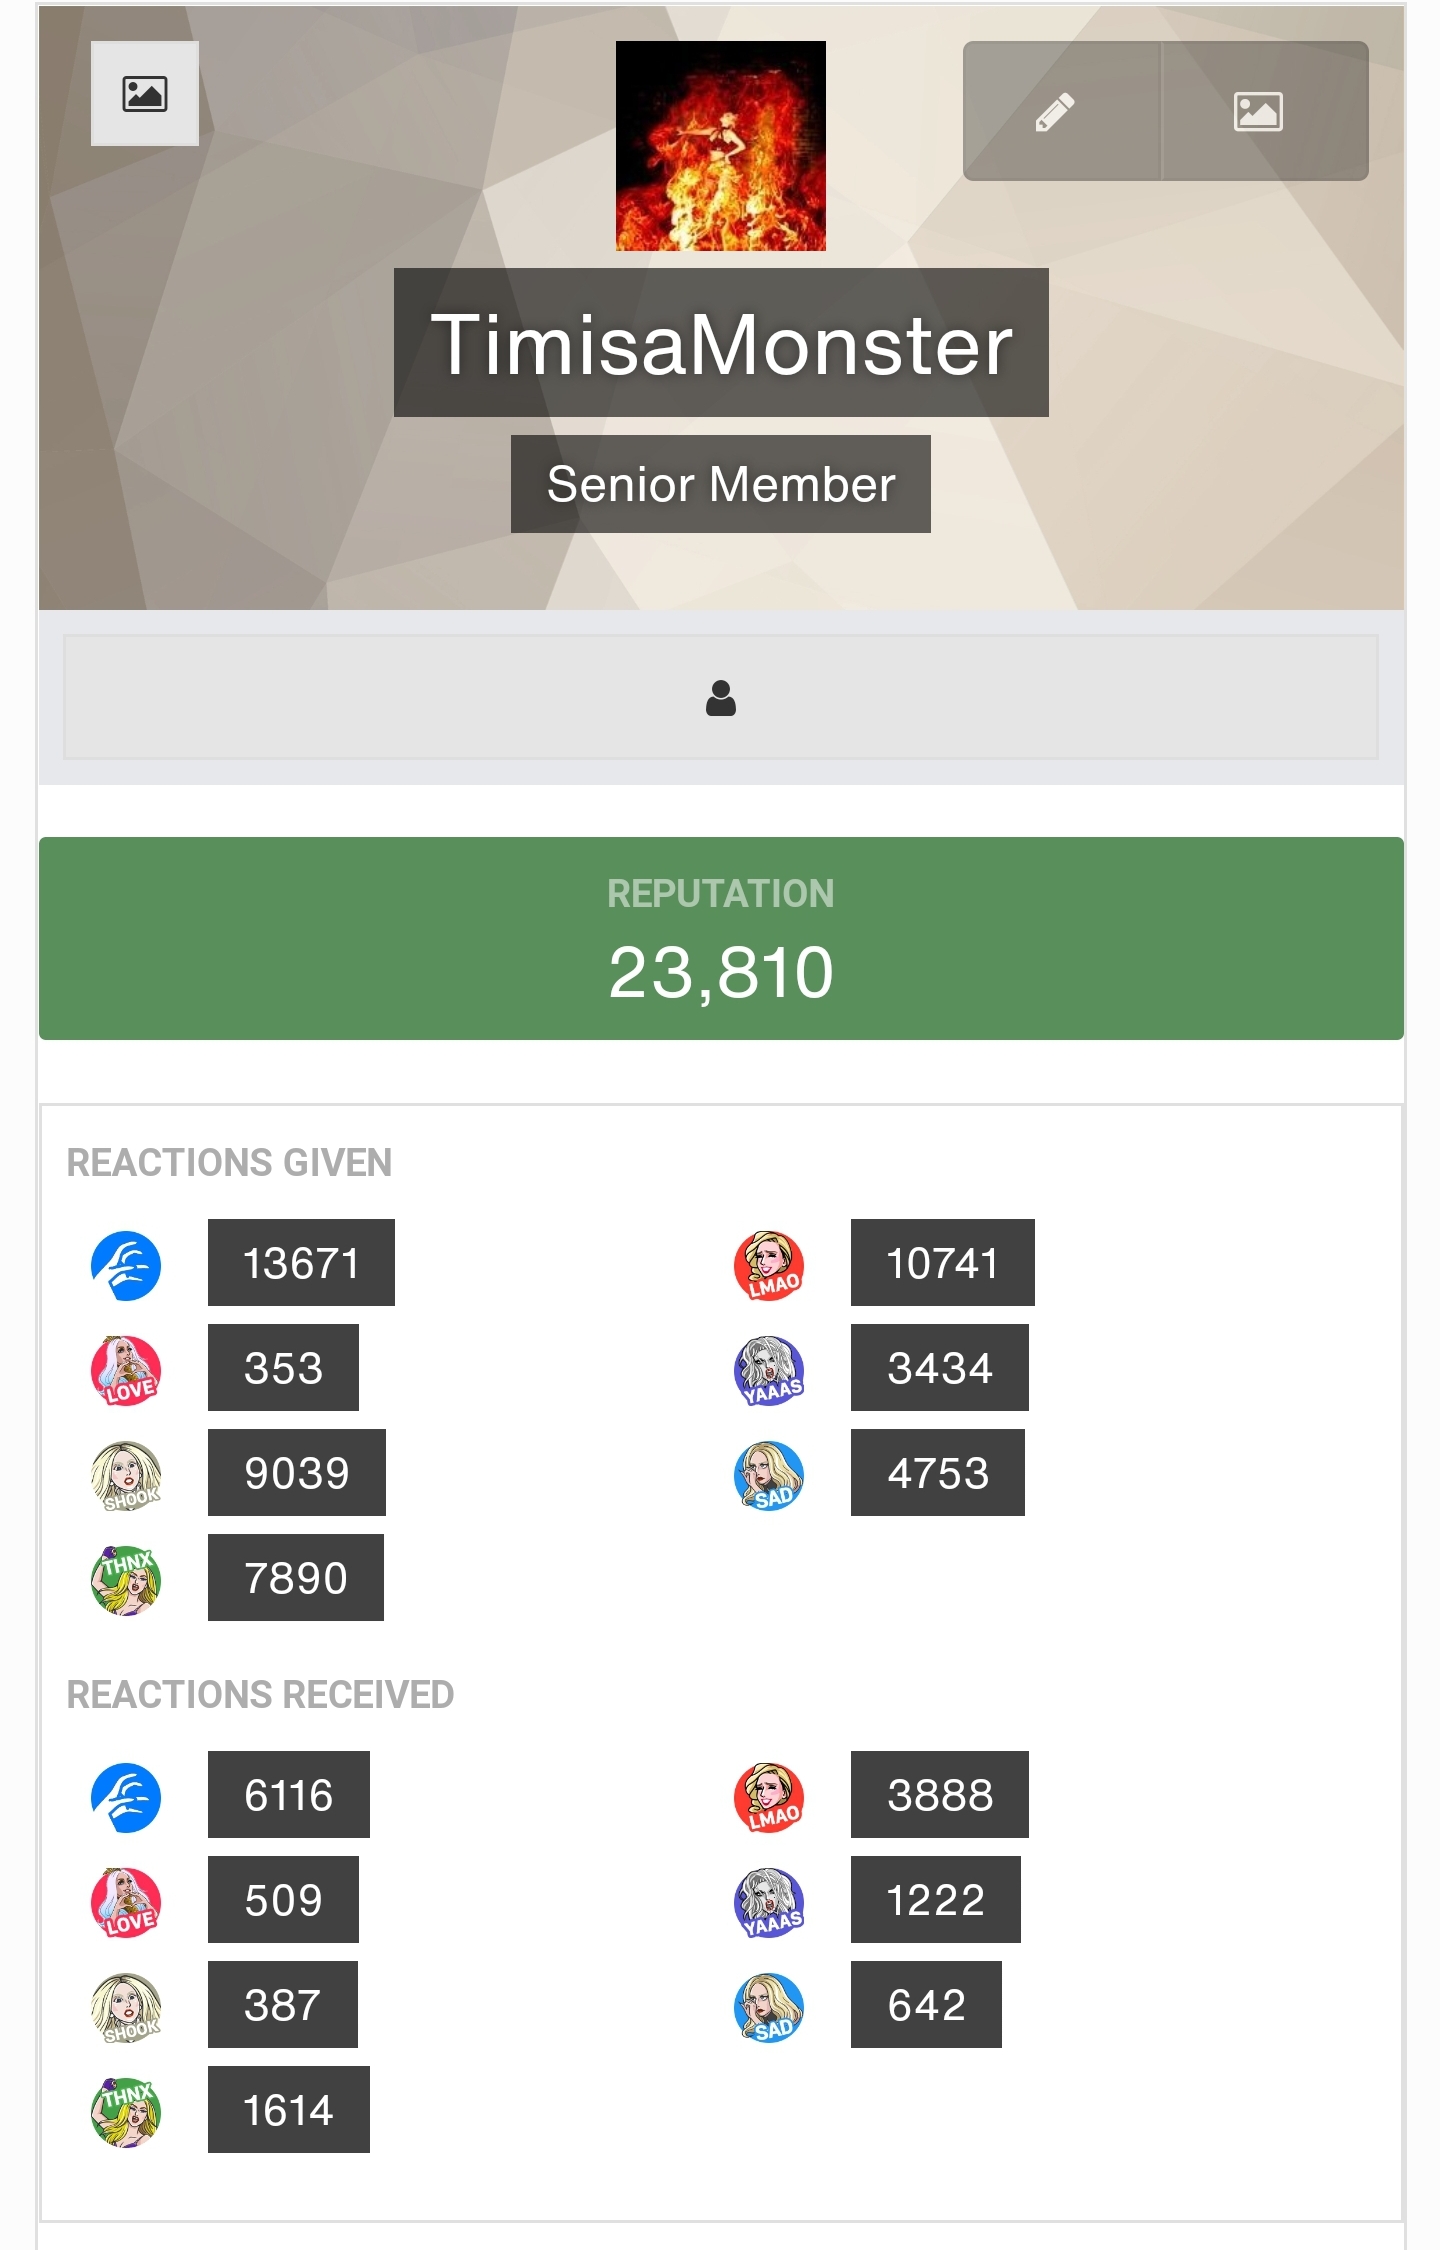Viewport: 1440px width, 2250px height.
Task: Click the LMAO reaction icon under Reactions Given
Action: [x=769, y=1265]
